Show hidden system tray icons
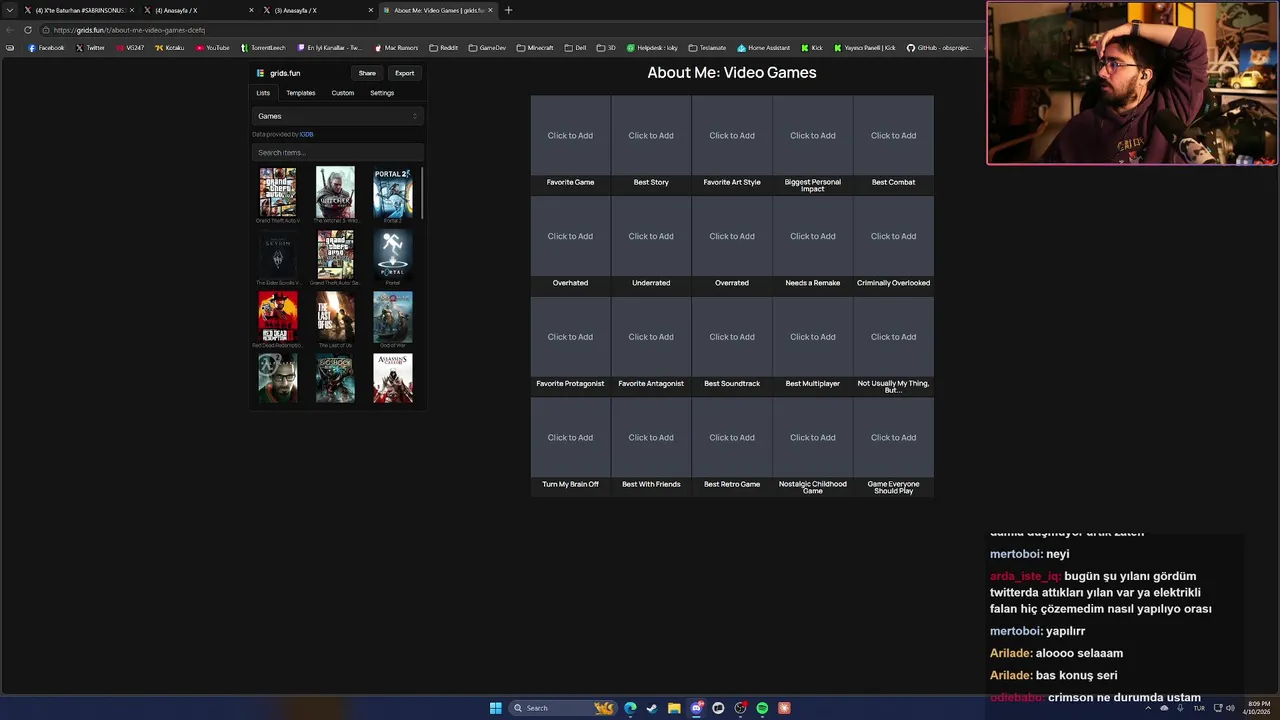Image resolution: width=1280 pixels, height=720 pixels. click(1148, 708)
